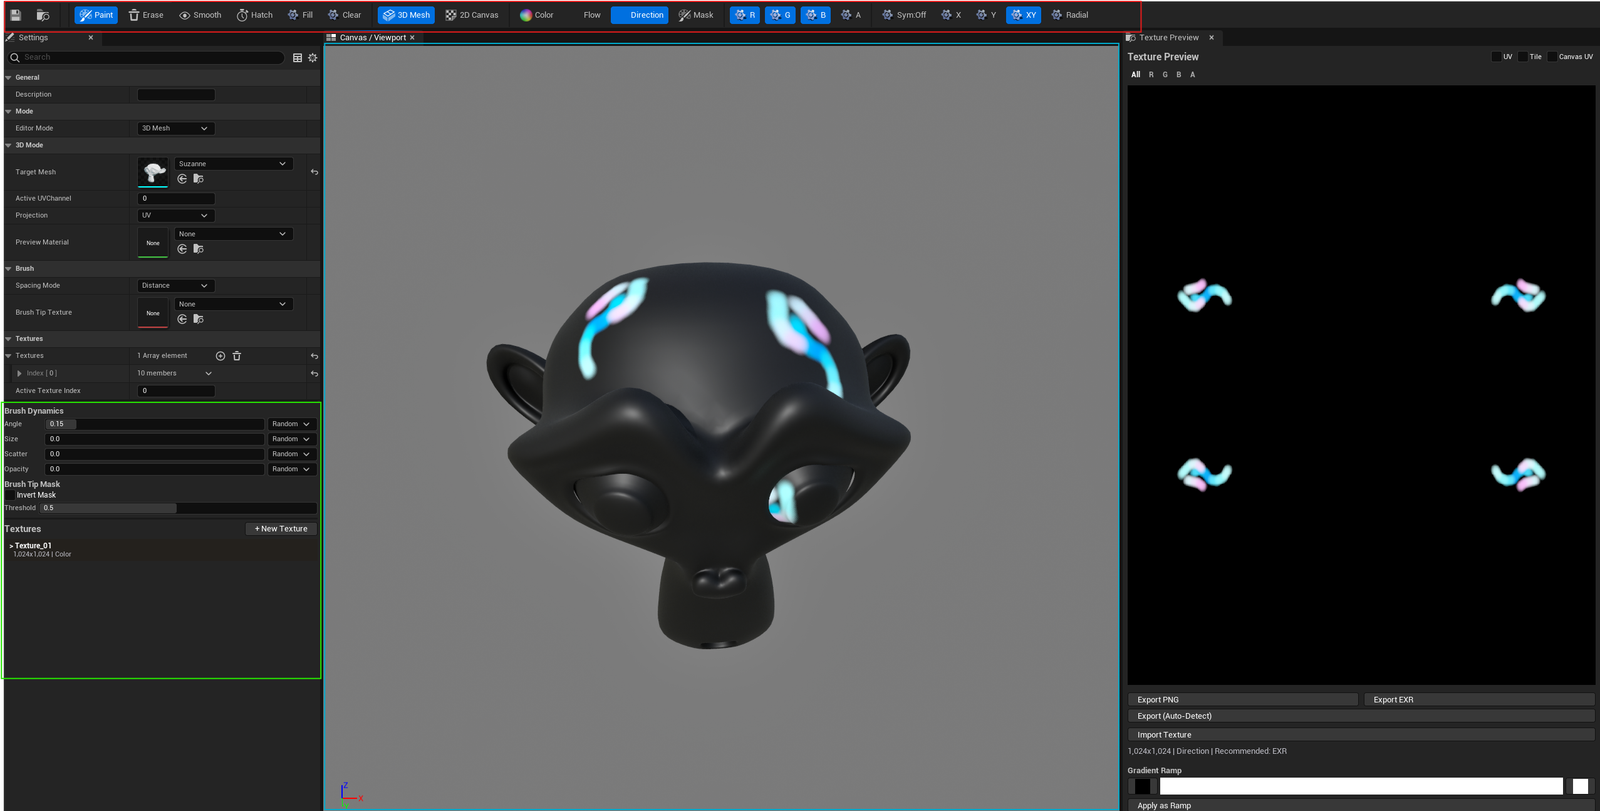This screenshot has width=1600, height=811.
Task: Toggle Sym:Off symmetry setting
Action: 904,15
